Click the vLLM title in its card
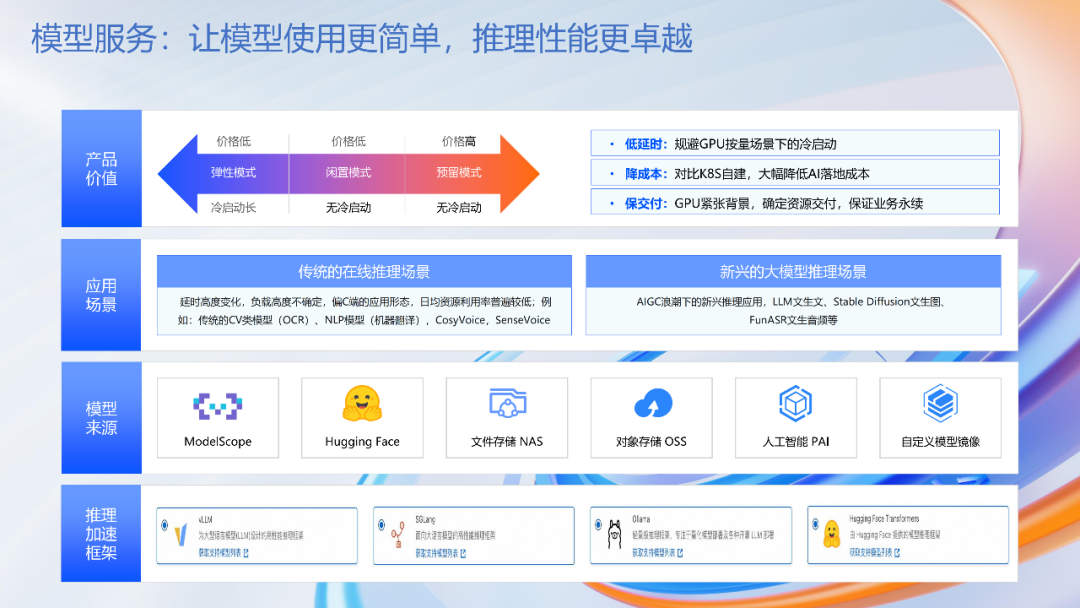 pyautogui.click(x=205, y=520)
